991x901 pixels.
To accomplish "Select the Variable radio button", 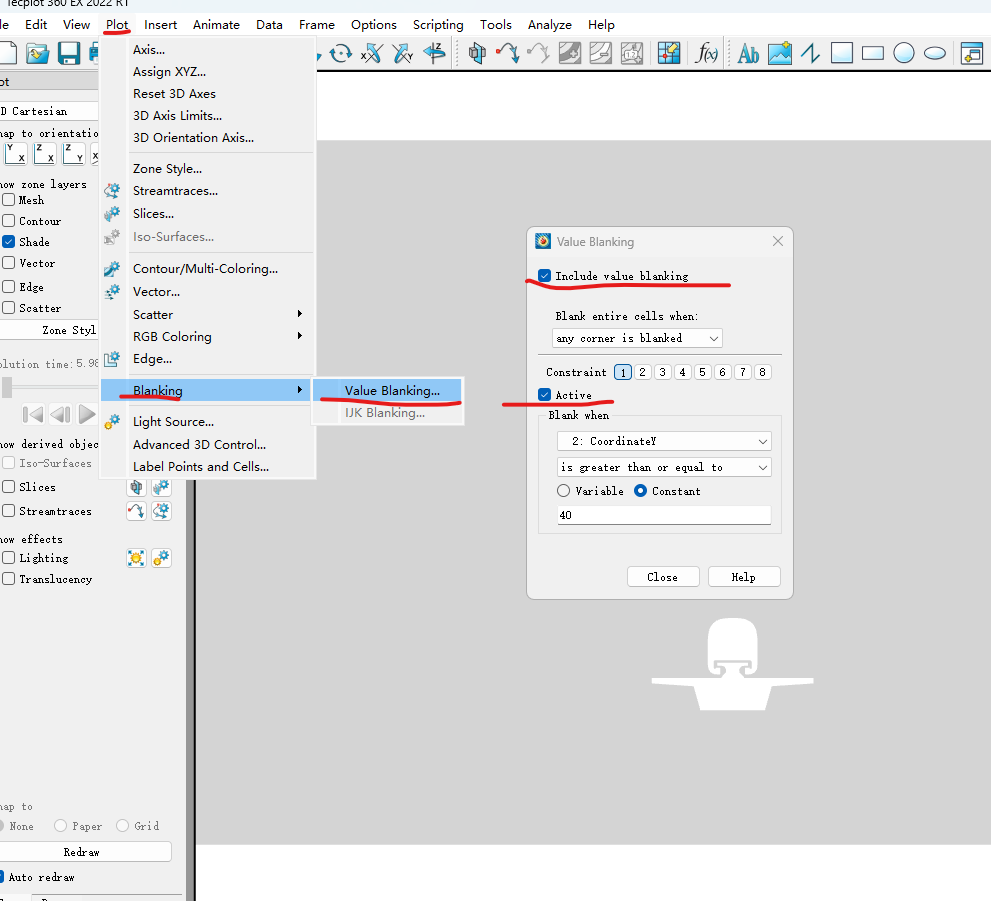I will coord(564,491).
